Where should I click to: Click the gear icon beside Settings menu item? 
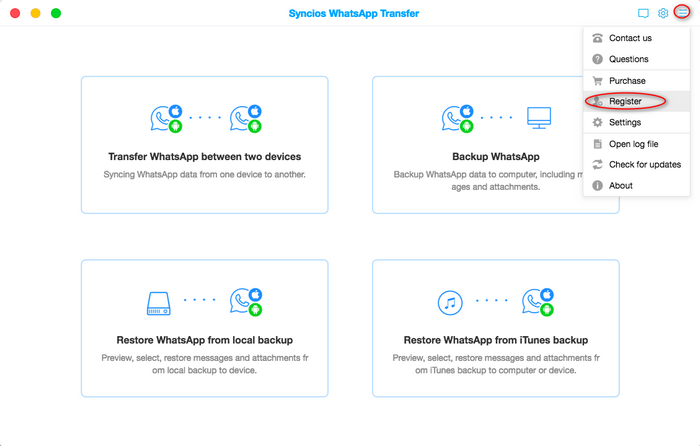click(x=597, y=122)
